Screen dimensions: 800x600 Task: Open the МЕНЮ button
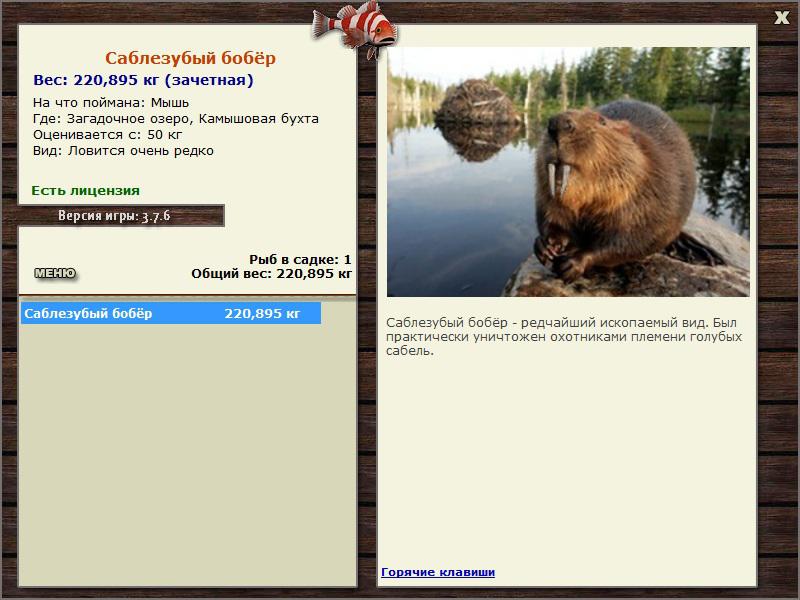point(55,273)
